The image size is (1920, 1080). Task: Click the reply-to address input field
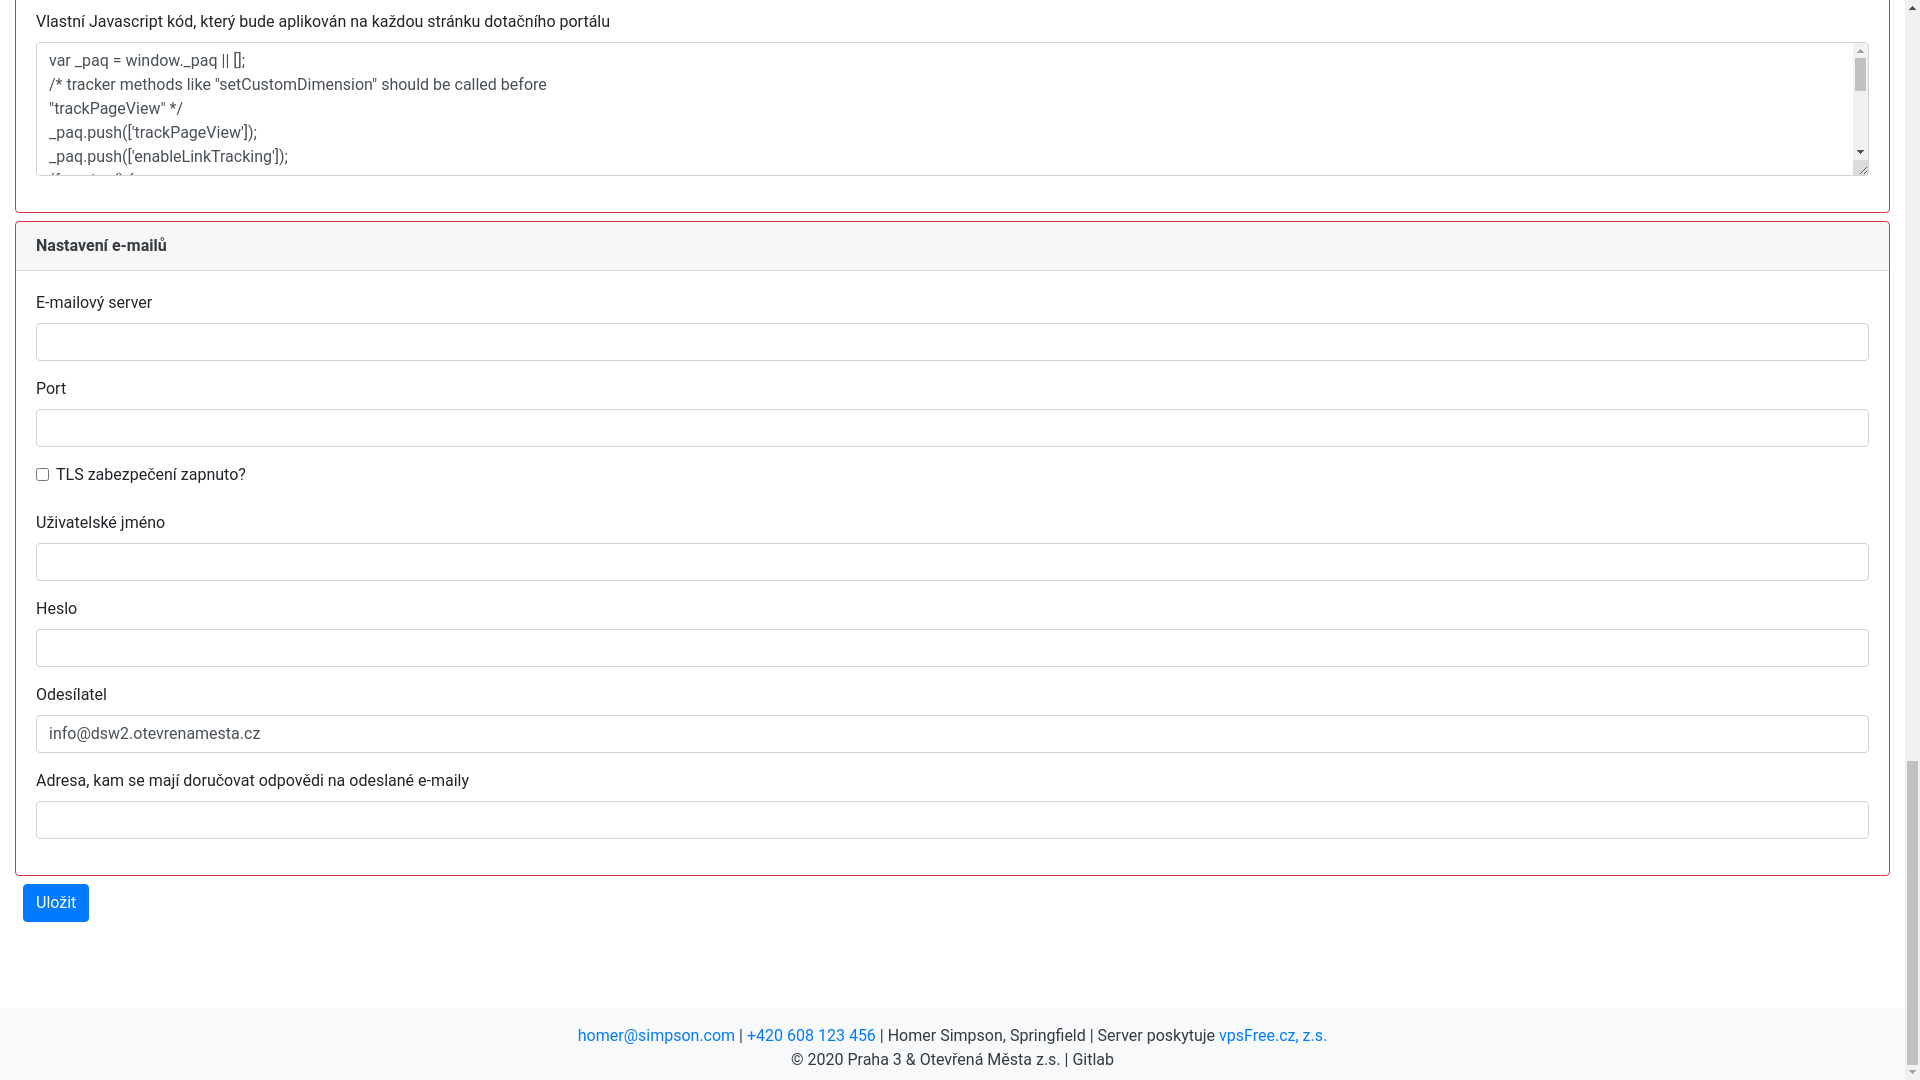[x=951, y=820]
